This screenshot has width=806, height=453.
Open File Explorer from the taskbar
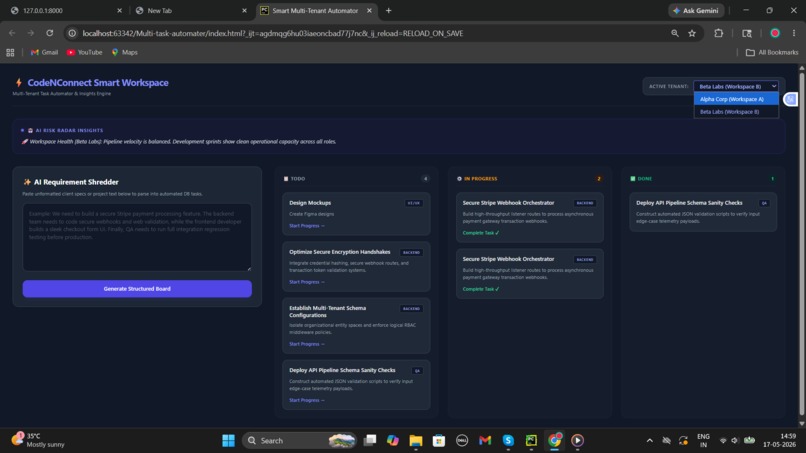[415, 441]
